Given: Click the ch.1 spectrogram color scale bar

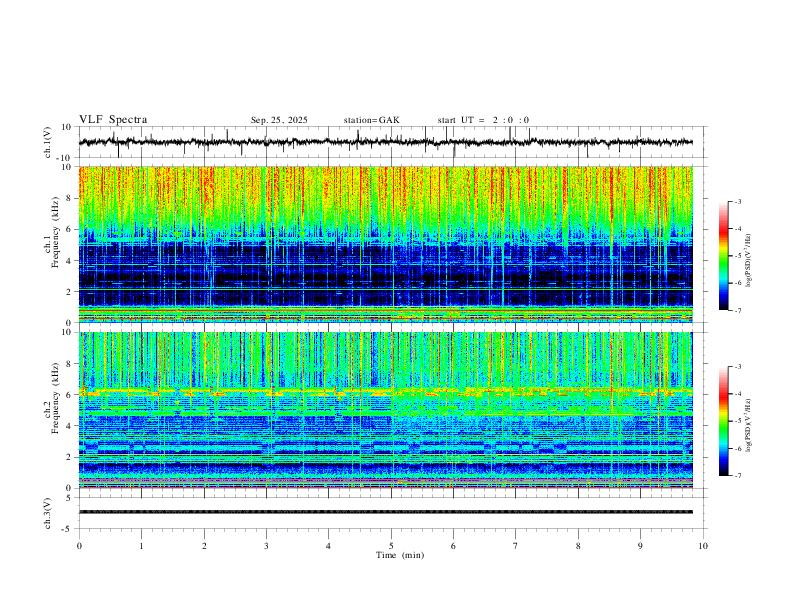Looking at the screenshot, I should [x=723, y=256].
